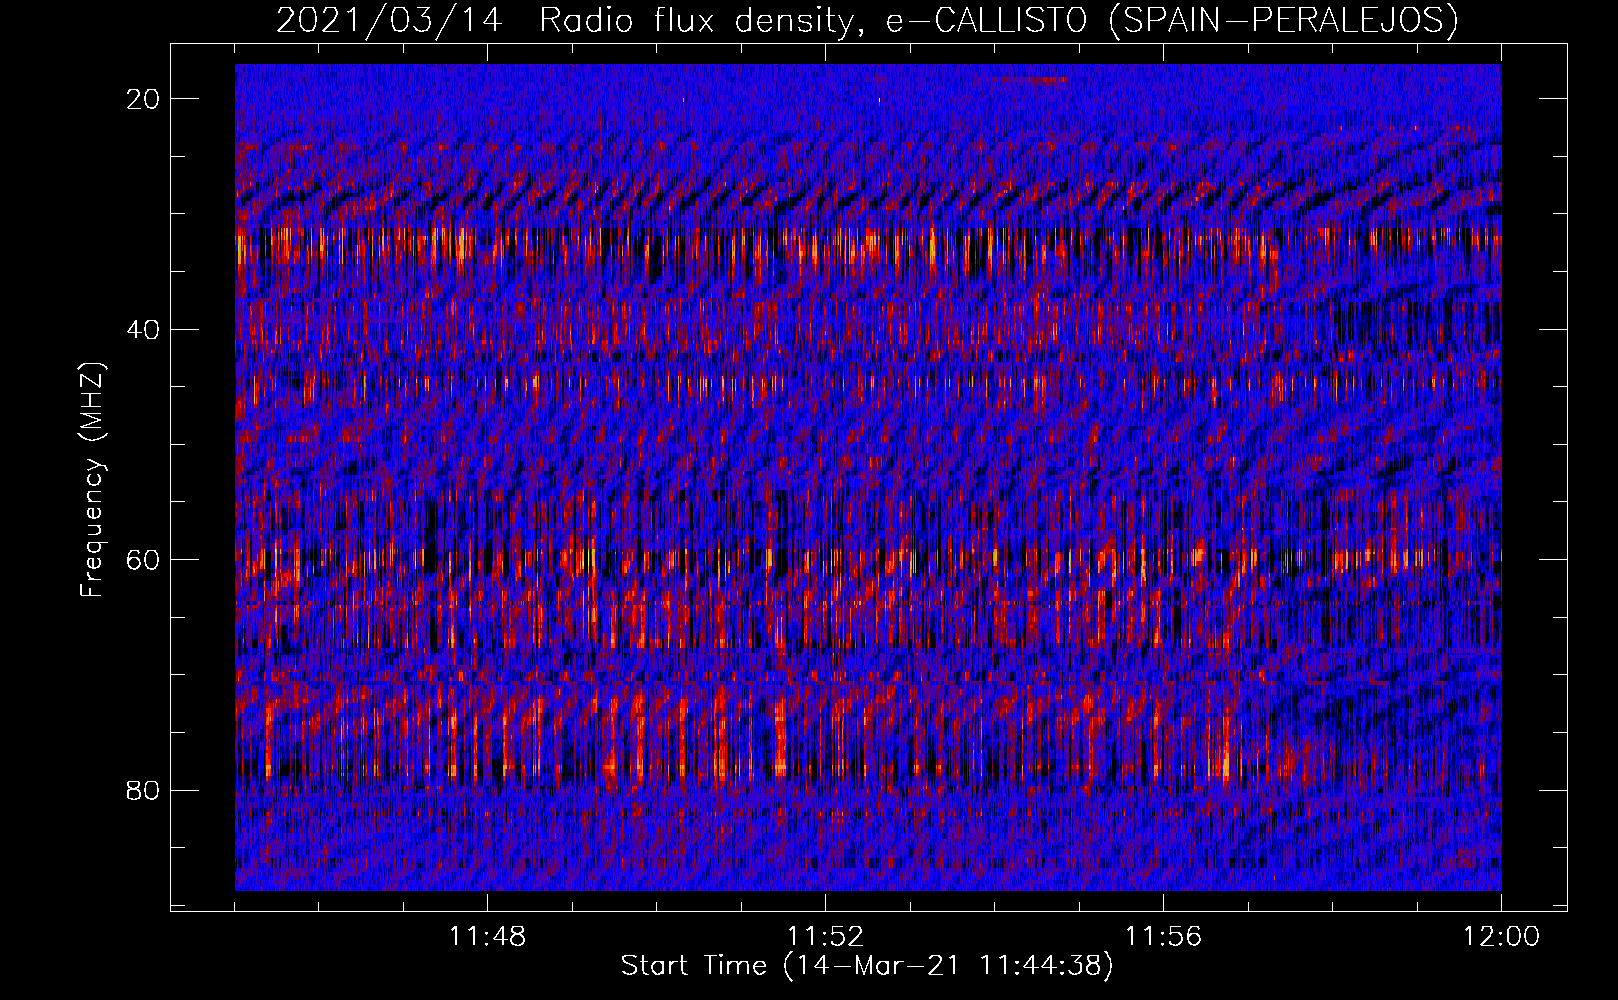Click the 60 MHz frequency tick label
The image size is (1618, 1000).
[x=144, y=560]
